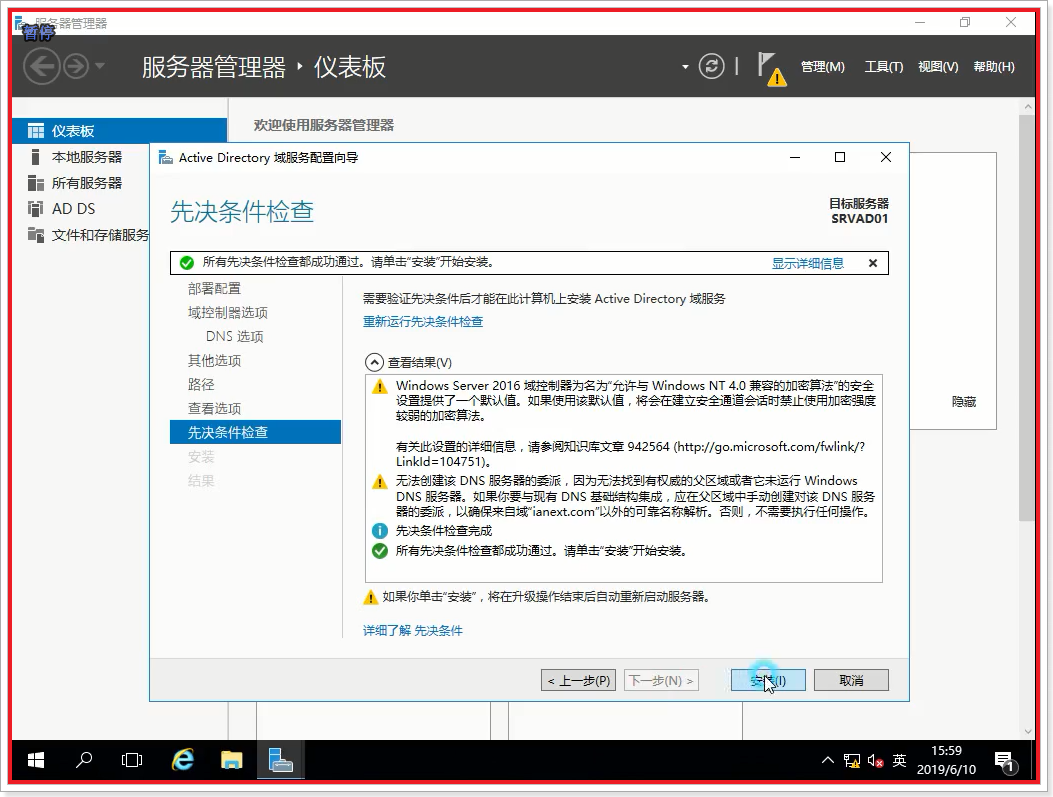
Task: Select 所有服务器 in the sidebar
Action: [x=87, y=183]
